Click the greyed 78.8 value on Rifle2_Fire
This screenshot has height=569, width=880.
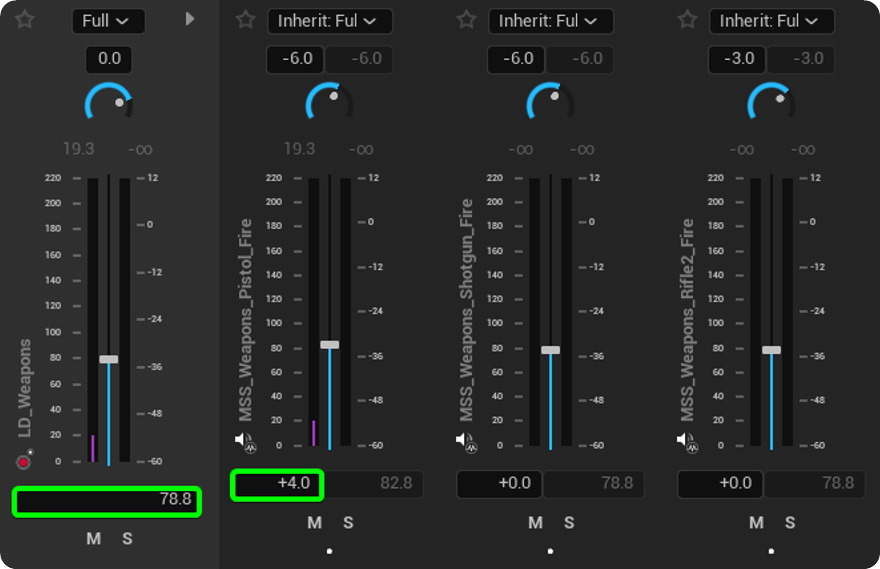815,484
